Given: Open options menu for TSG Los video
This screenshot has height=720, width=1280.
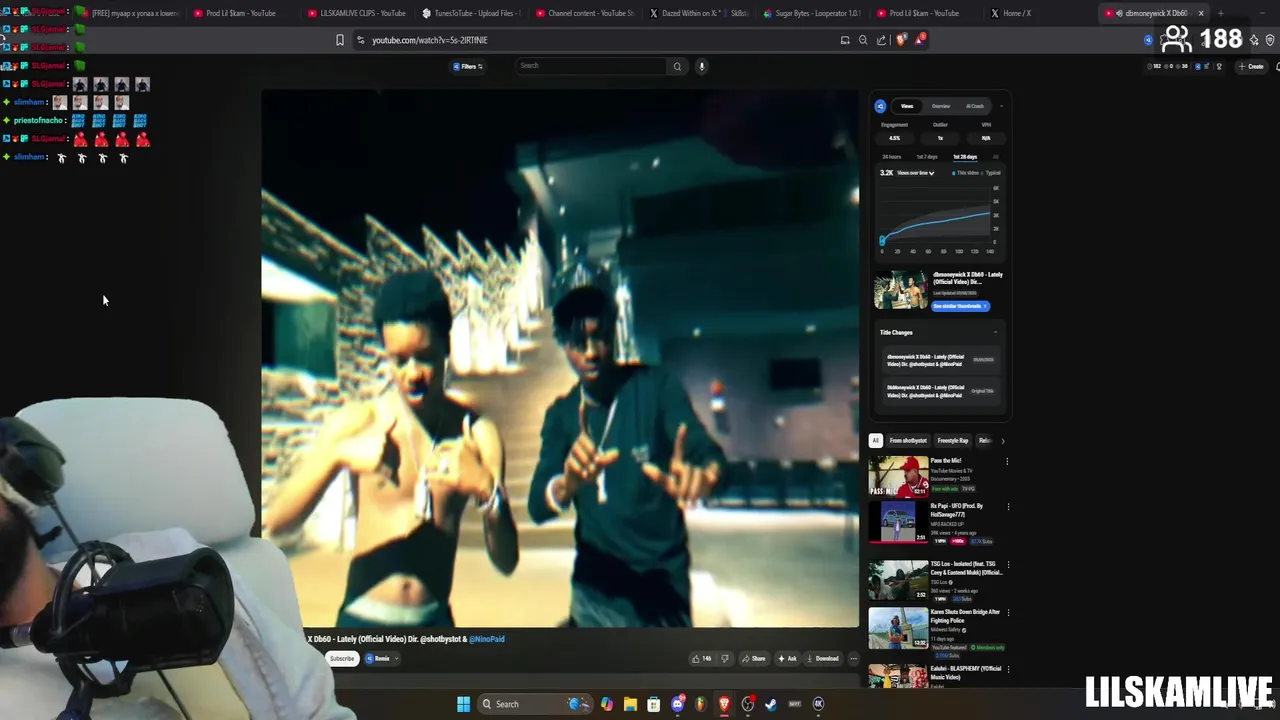Looking at the screenshot, I should tap(1007, 565).
